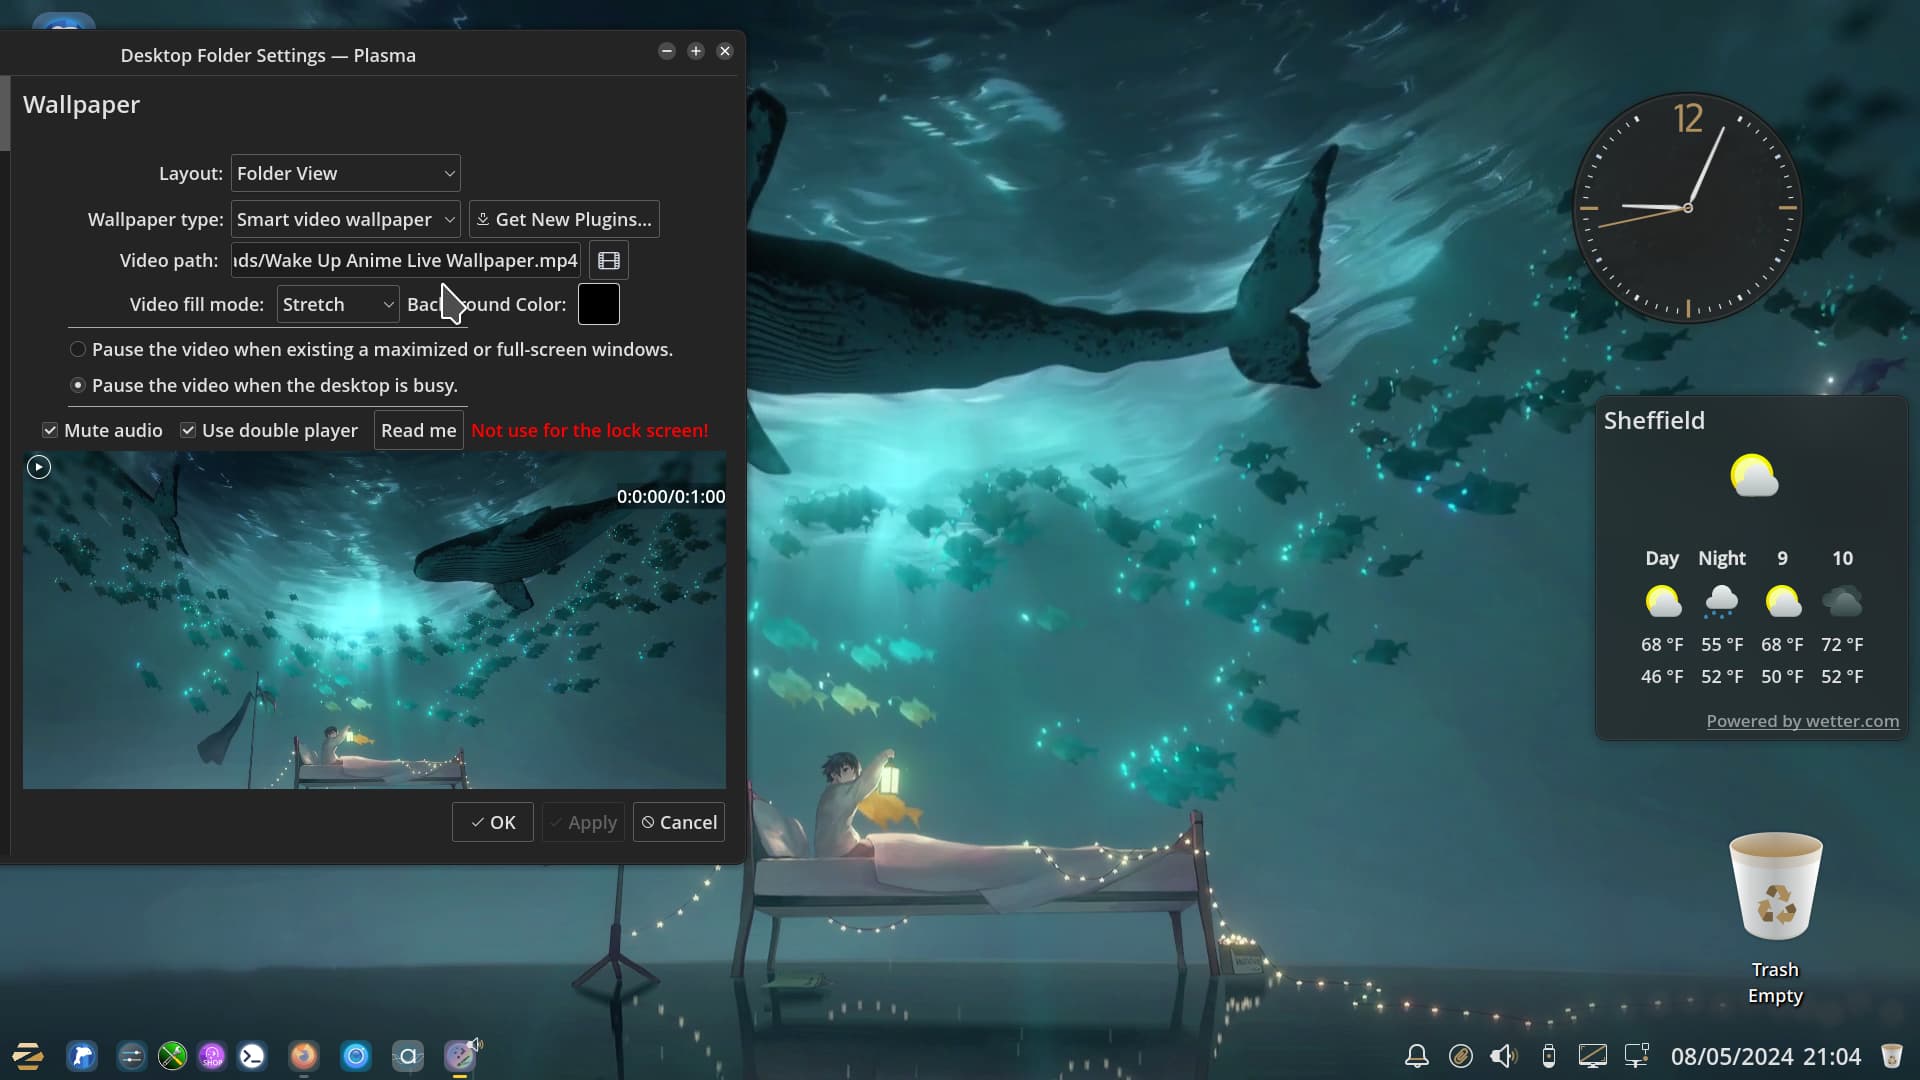Open the Video fill mode Stretch dropdown
Image resolution: width=1920 pixels, height=1080 pixels.
(x=338, y=304)
